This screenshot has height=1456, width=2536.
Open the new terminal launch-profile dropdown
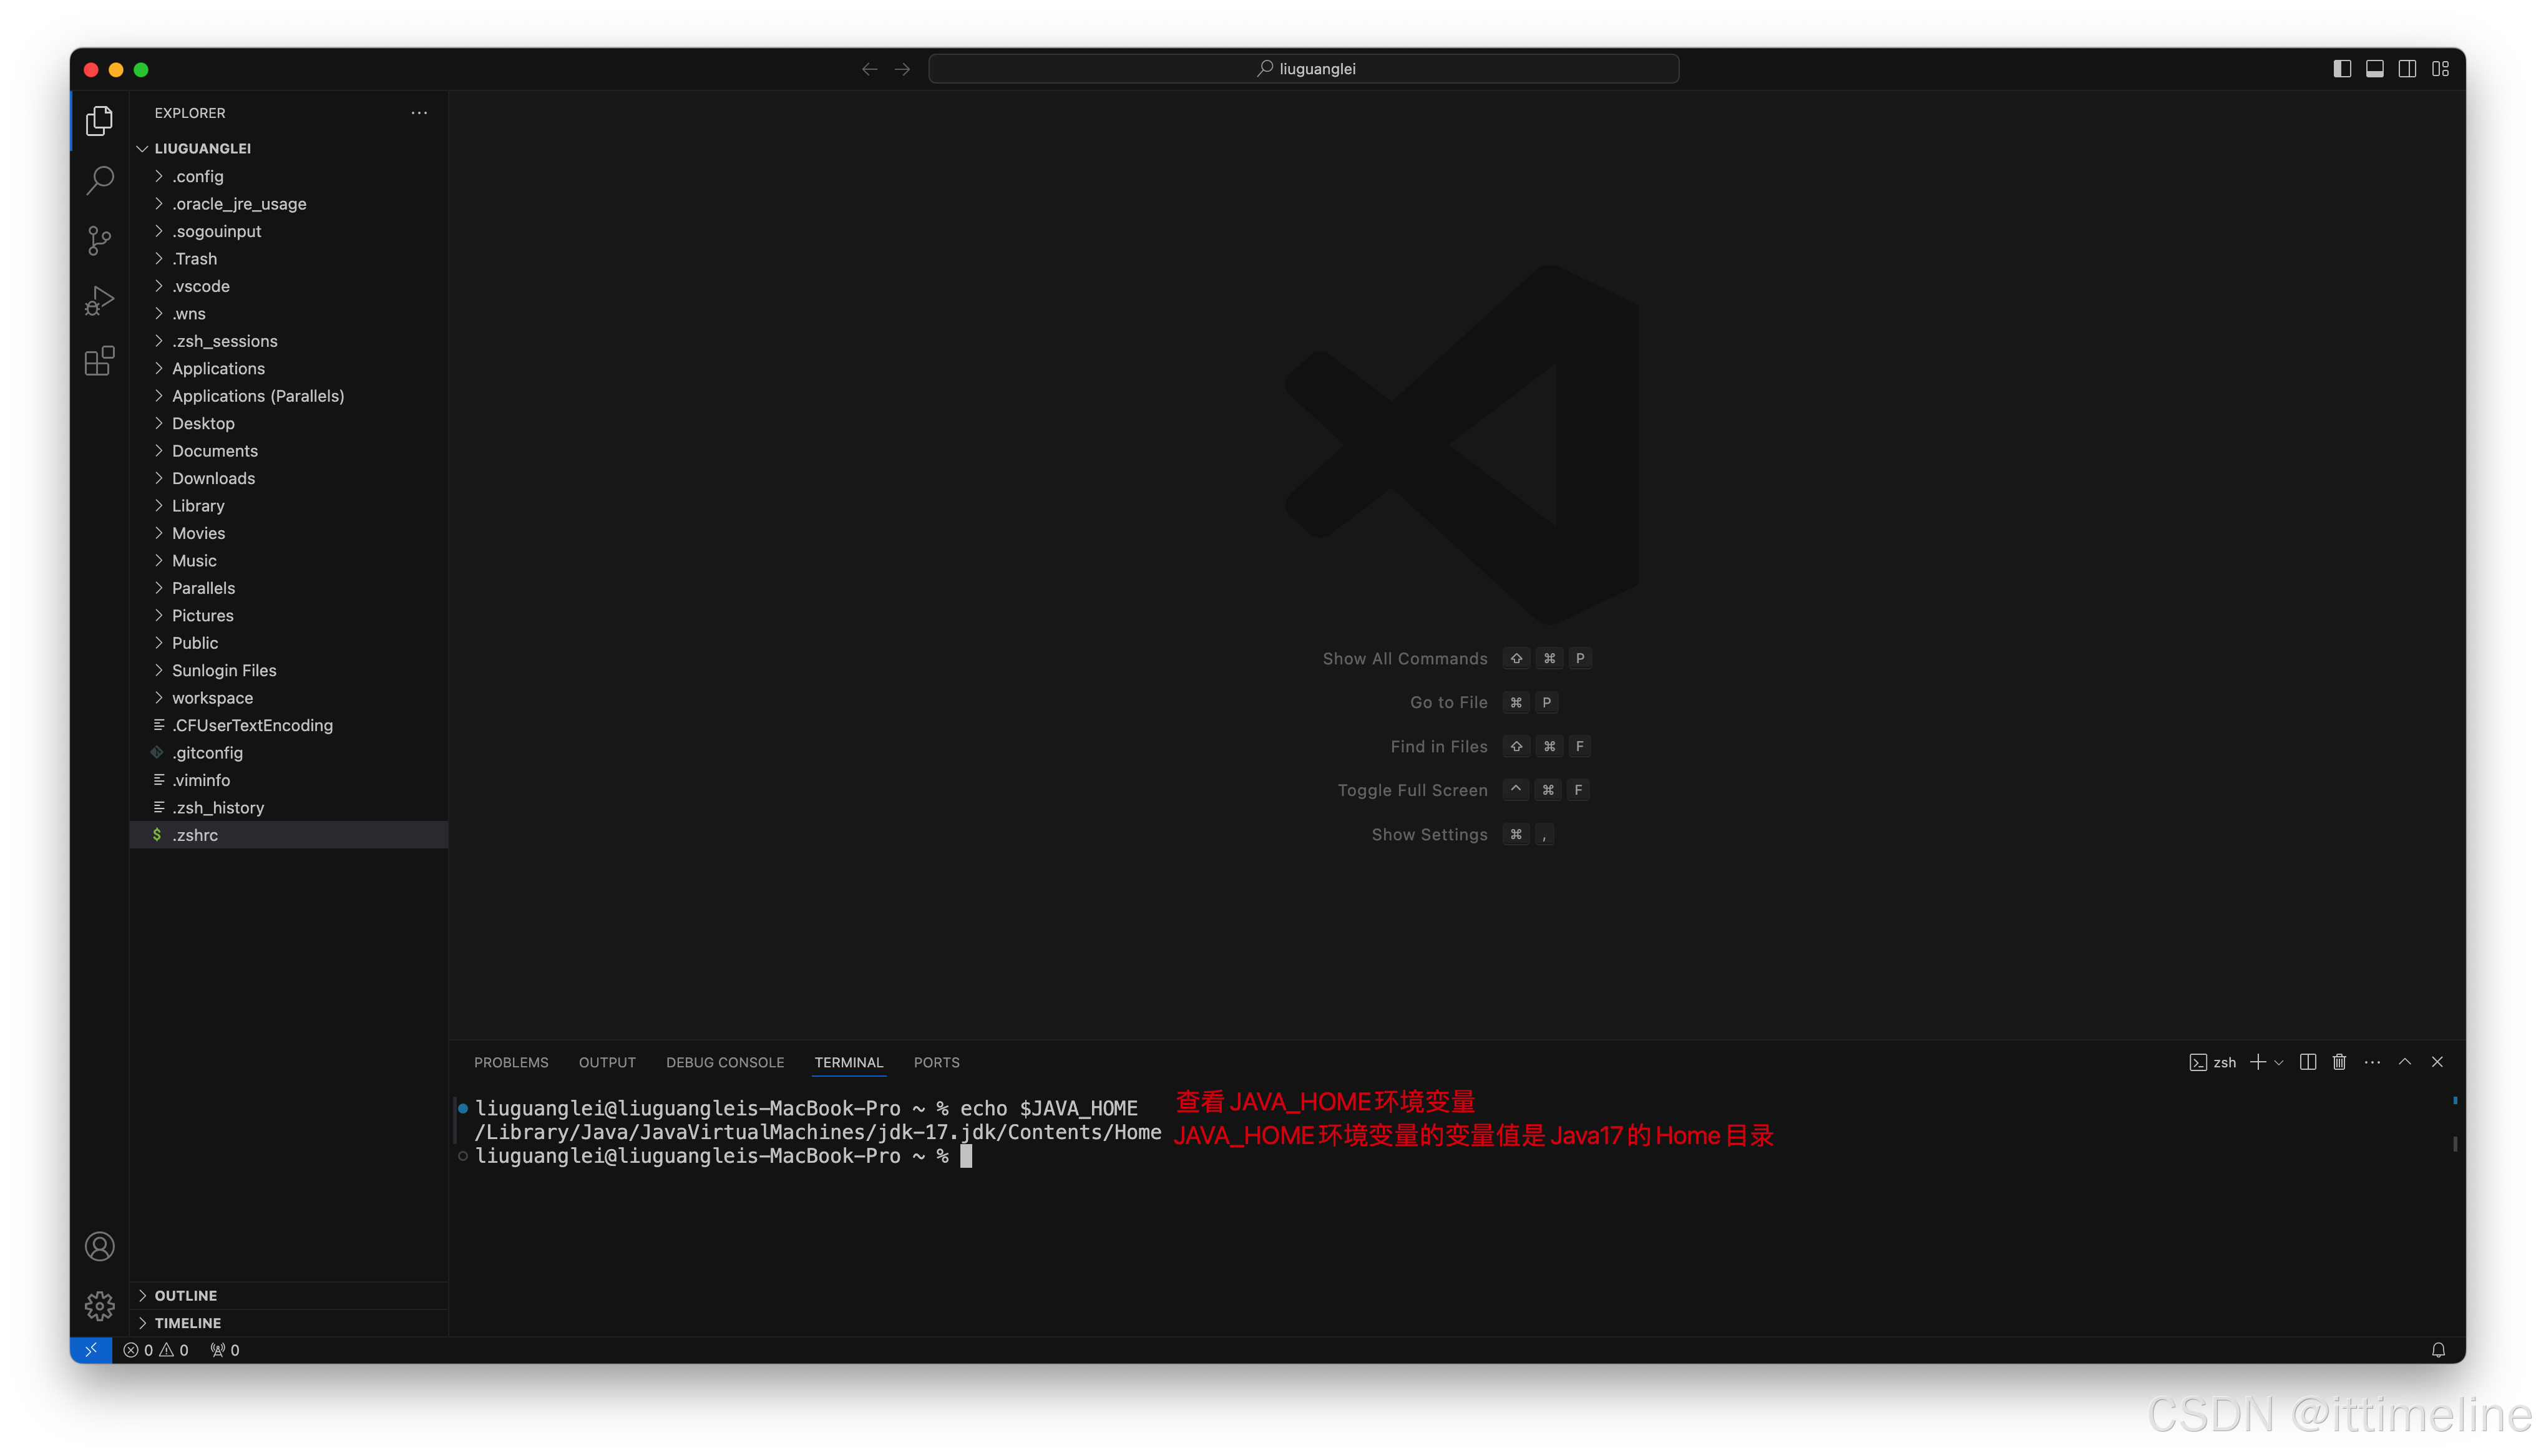(x=2279, y=1062)
